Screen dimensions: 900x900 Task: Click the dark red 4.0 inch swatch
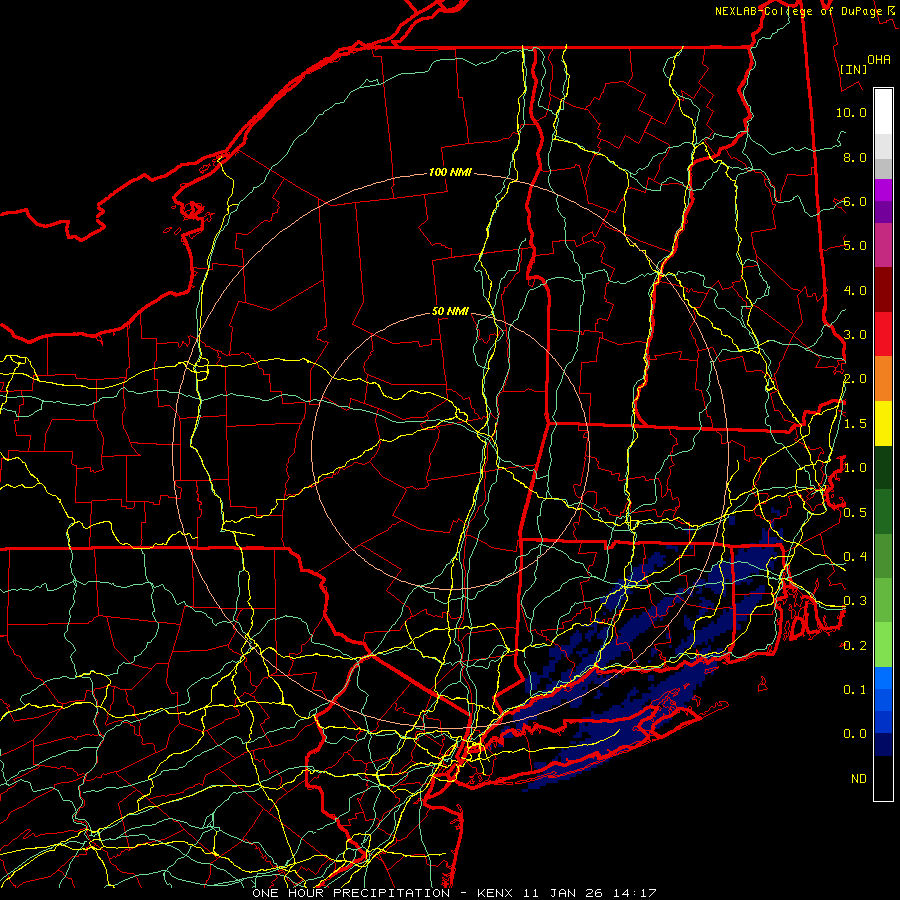(x=883, y=290)
